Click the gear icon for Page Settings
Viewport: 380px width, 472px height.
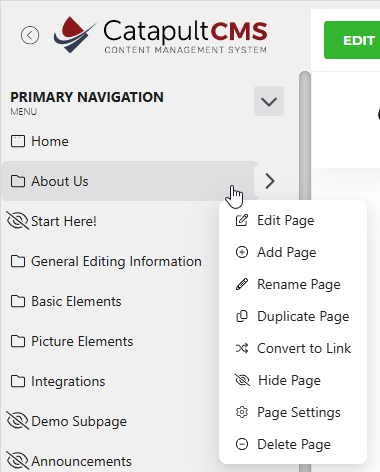[x=242, y=412]
